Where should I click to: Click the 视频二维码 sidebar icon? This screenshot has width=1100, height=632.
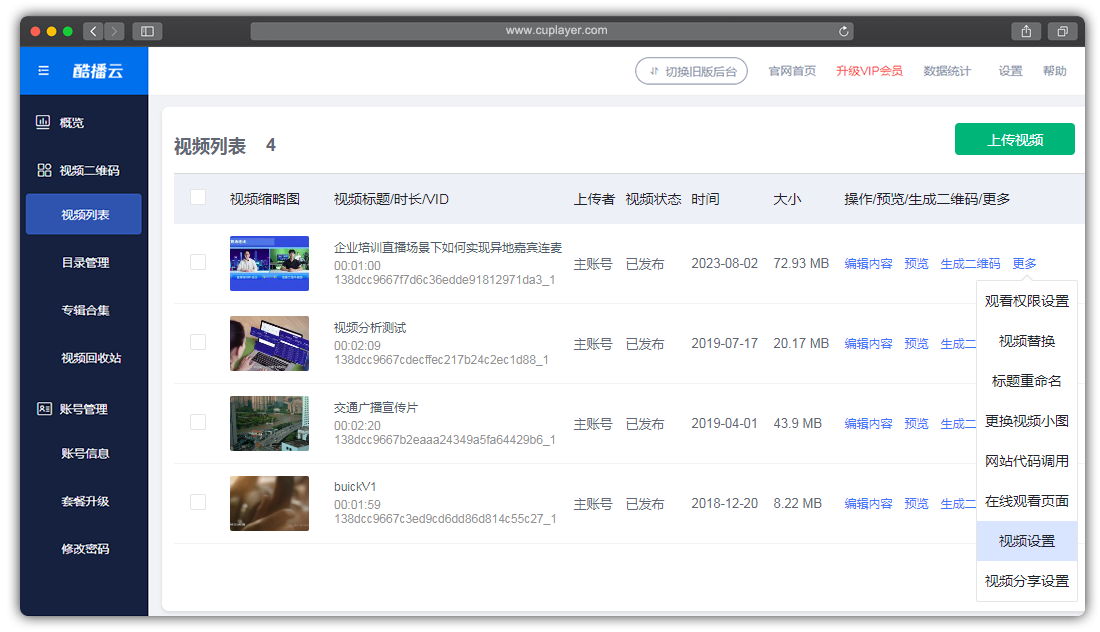point(44,170)
